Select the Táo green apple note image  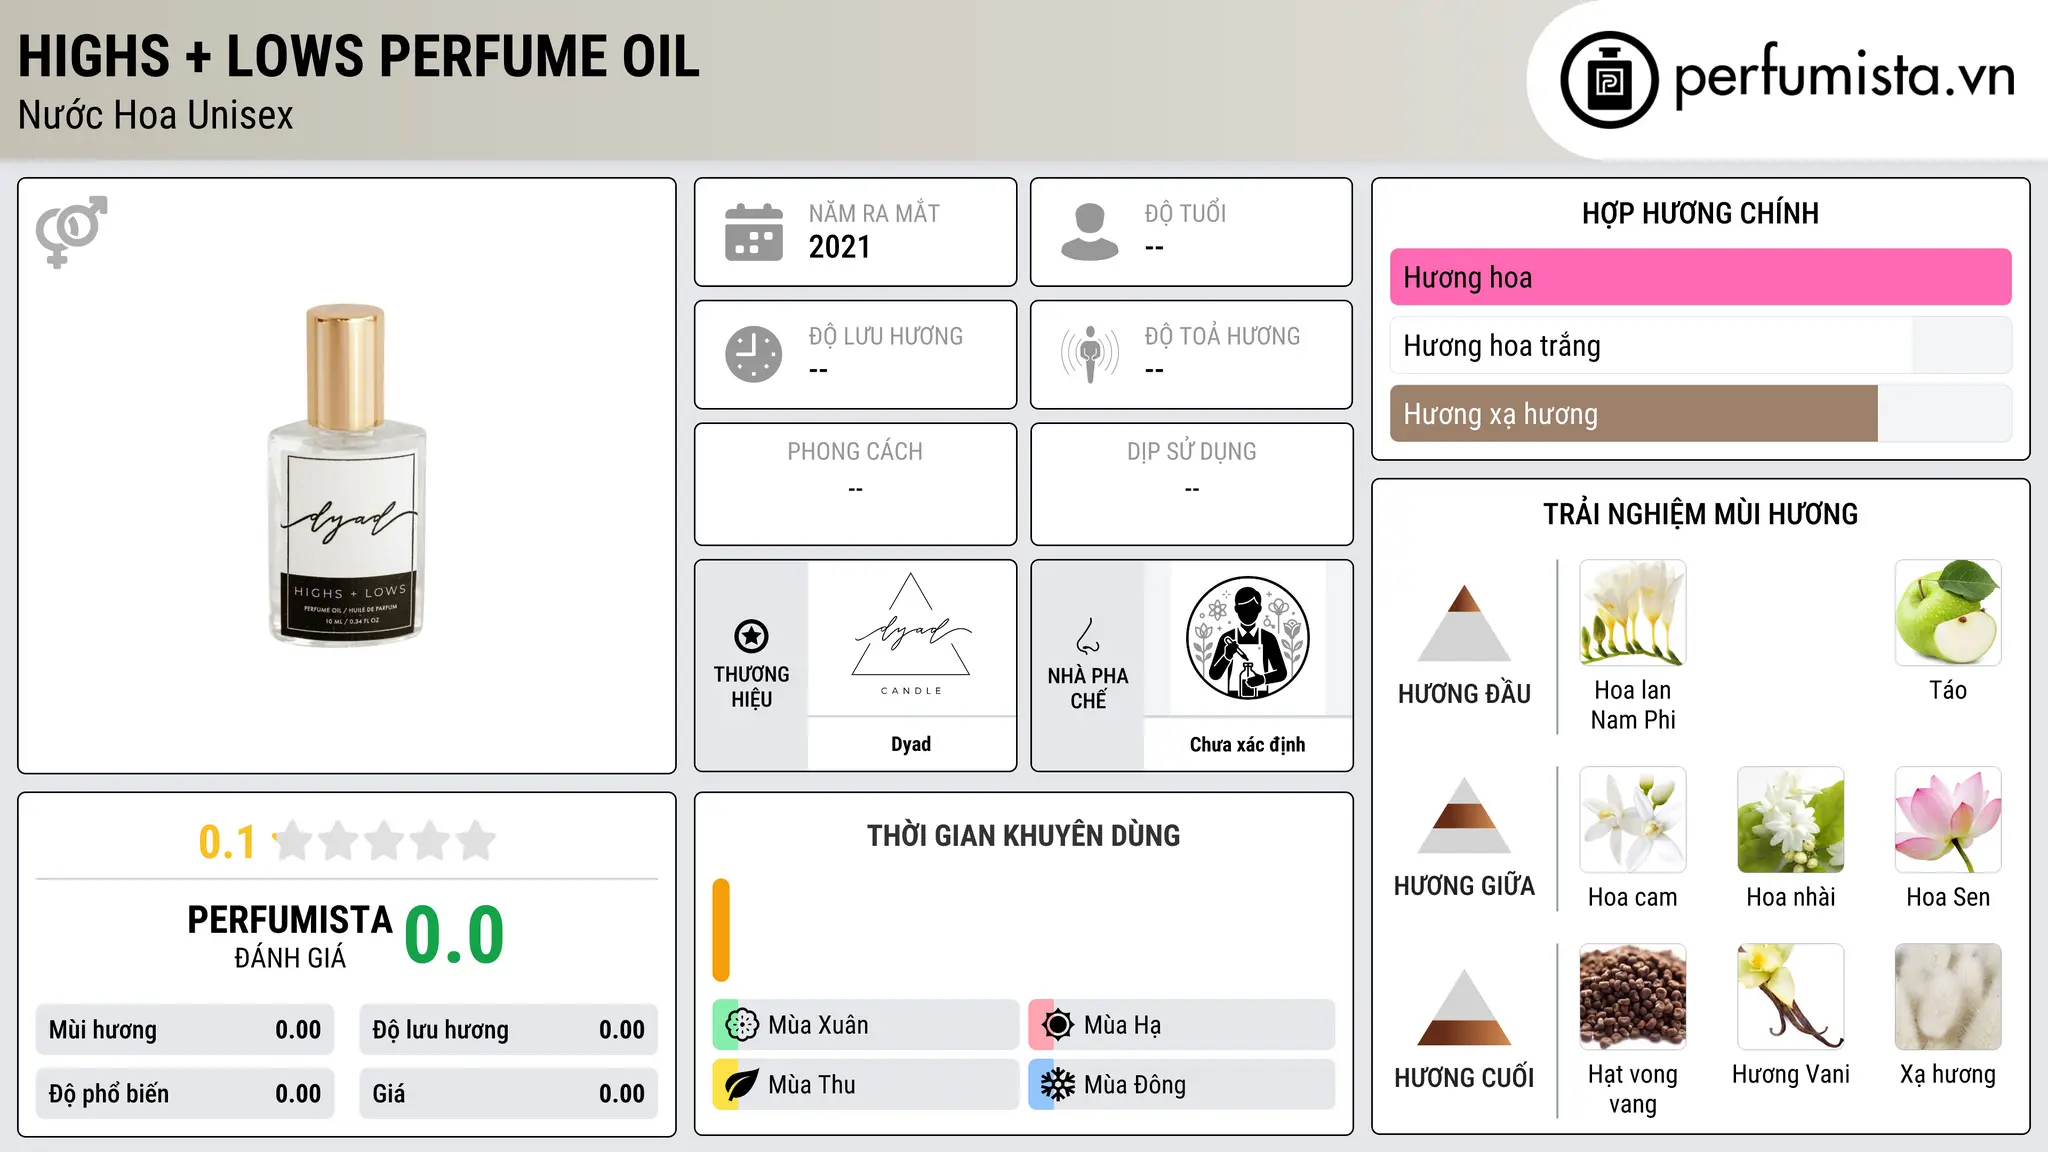(1948, 613)
